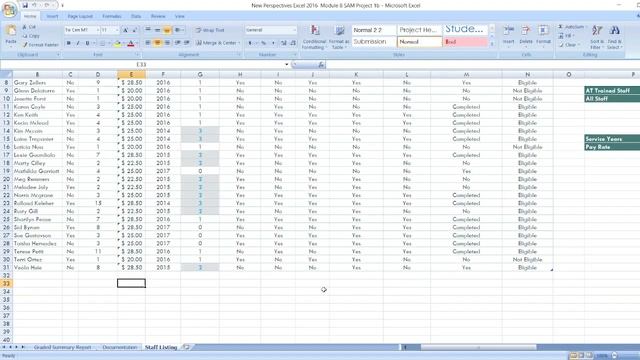
Task: Open the font color dropdown arrow
Action: [137, 43]
